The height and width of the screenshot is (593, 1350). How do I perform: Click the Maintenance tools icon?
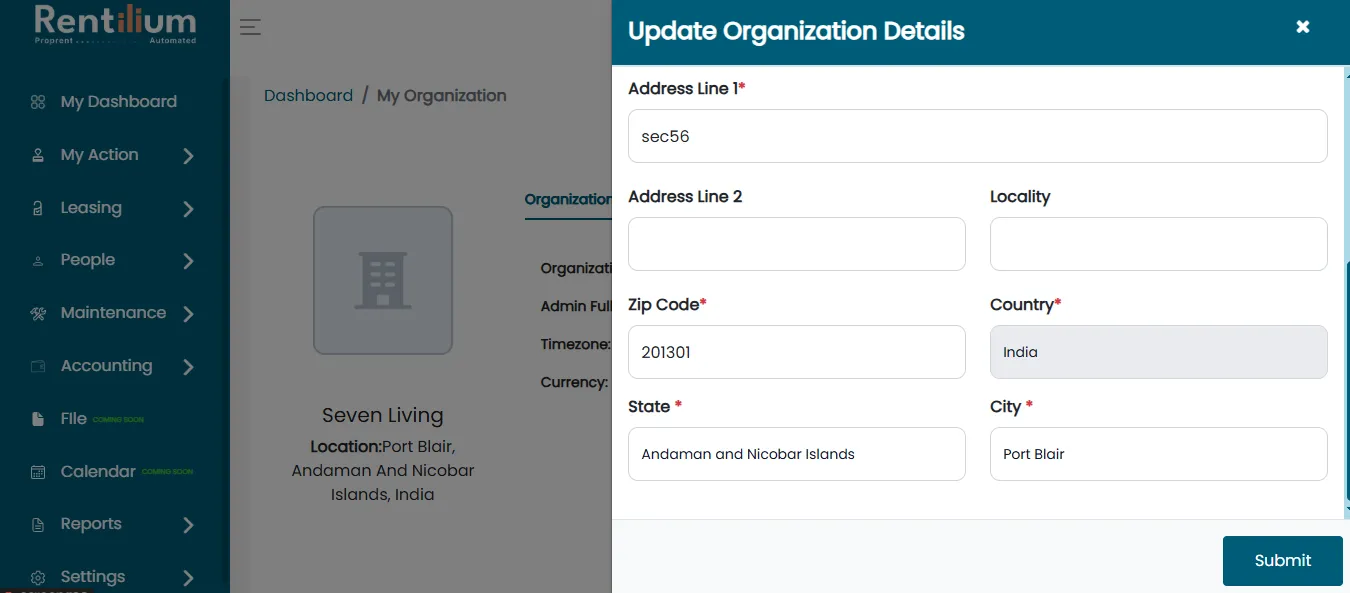(x=38, y=313)
